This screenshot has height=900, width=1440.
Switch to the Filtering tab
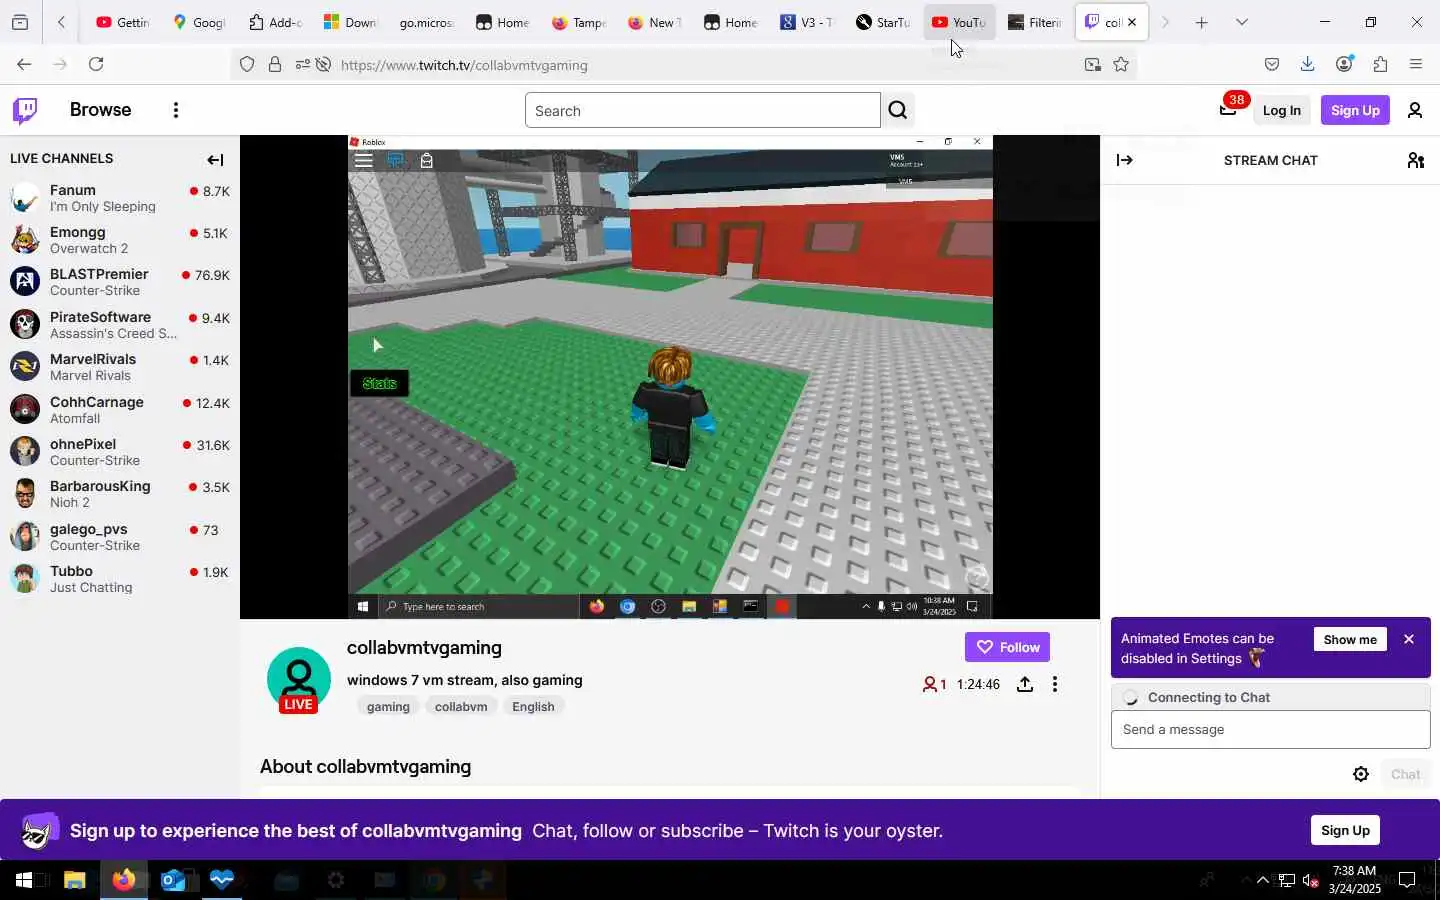click(1035, 22)
